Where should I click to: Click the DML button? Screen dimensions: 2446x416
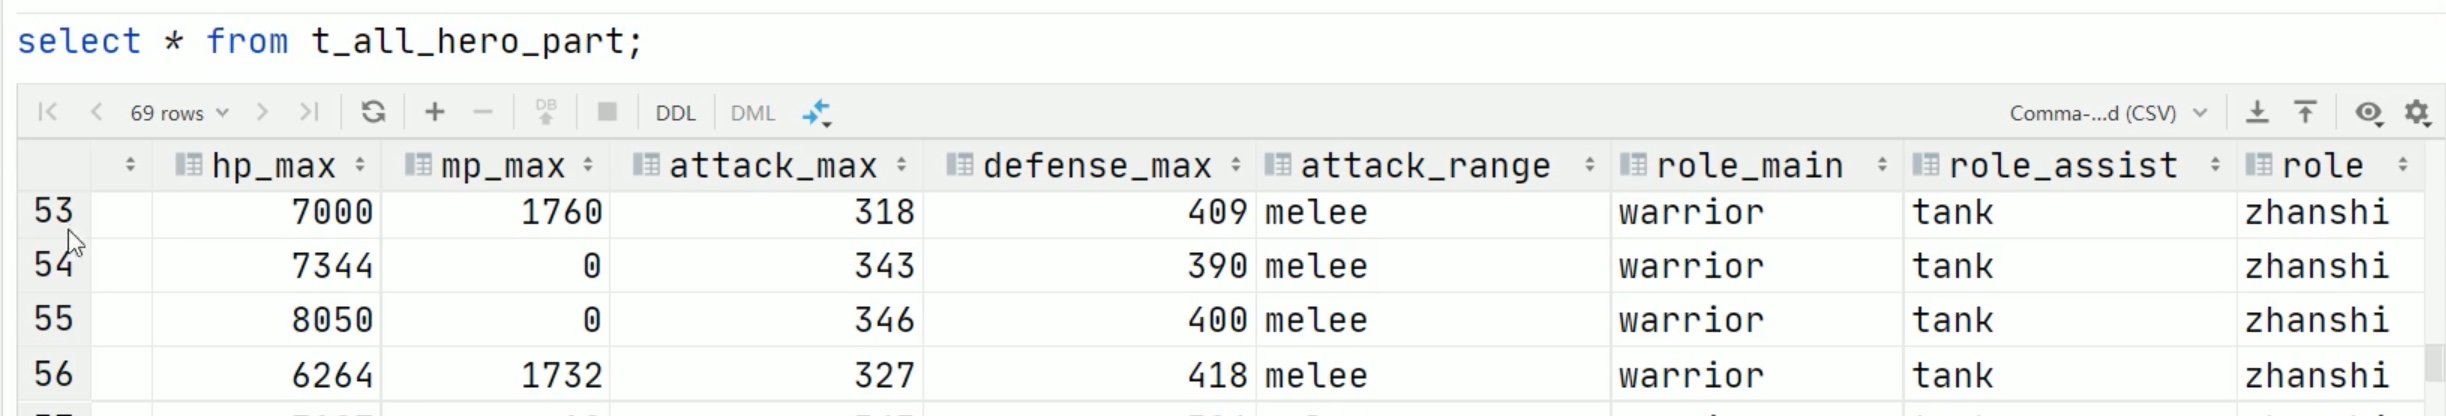tap(753, 113)
